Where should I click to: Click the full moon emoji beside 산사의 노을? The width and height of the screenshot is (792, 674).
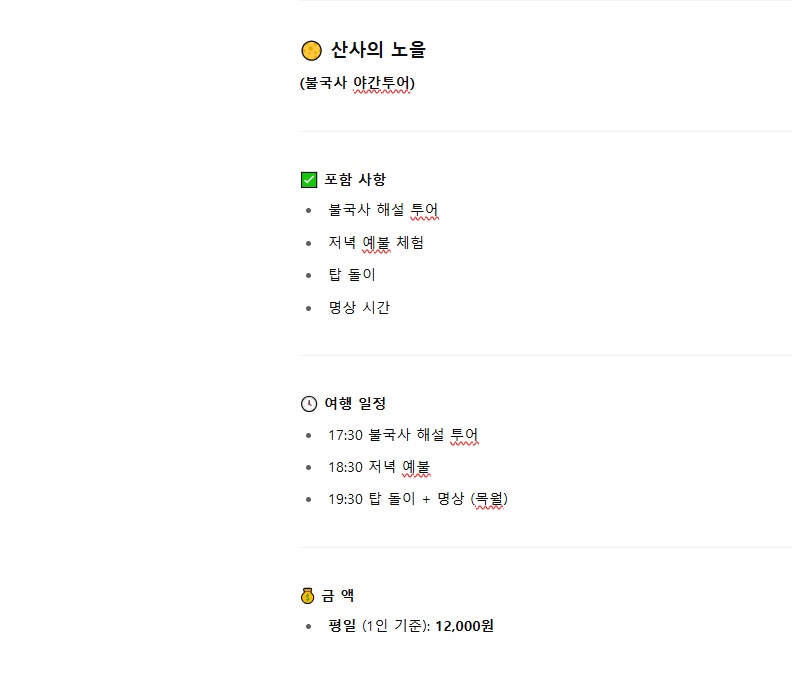[x=311, y=51]
